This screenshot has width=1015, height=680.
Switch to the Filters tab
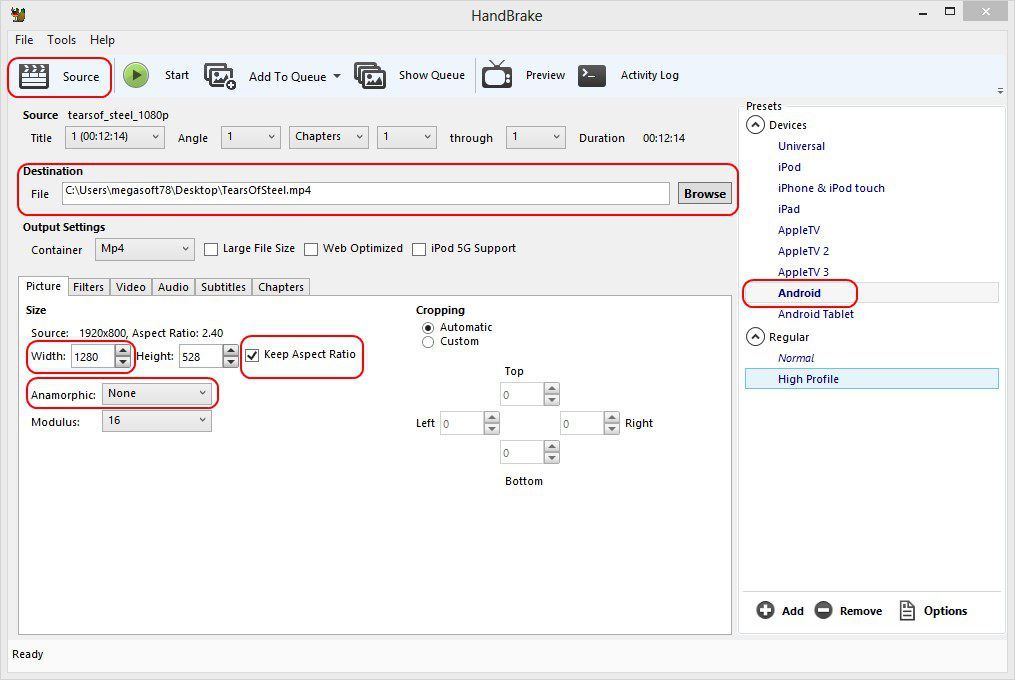pos(88,287)
